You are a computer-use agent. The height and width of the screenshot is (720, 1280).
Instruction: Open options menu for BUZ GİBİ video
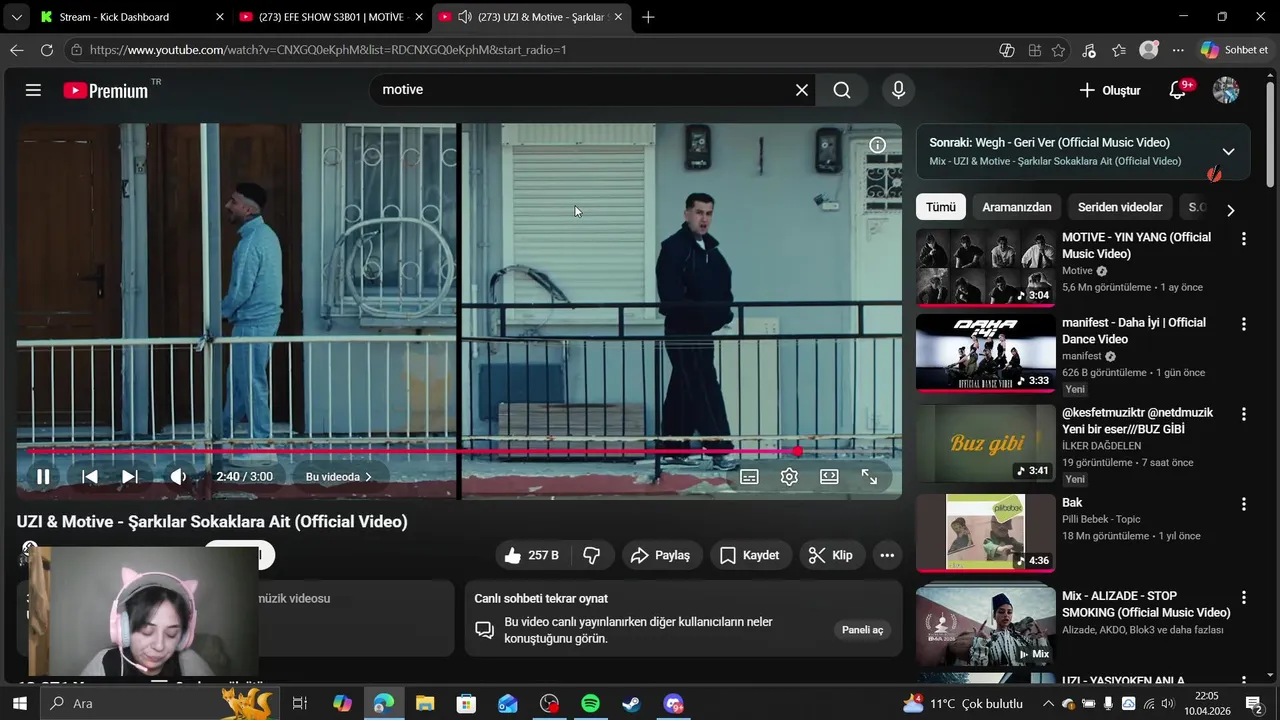click(x=1244, y=414)
